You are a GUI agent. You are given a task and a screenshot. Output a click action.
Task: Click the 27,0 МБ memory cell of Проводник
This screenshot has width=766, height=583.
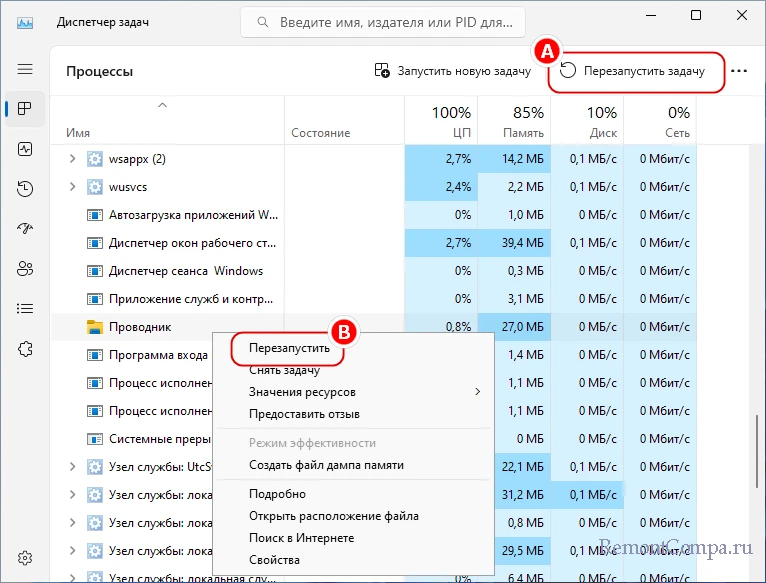(514, 327)
